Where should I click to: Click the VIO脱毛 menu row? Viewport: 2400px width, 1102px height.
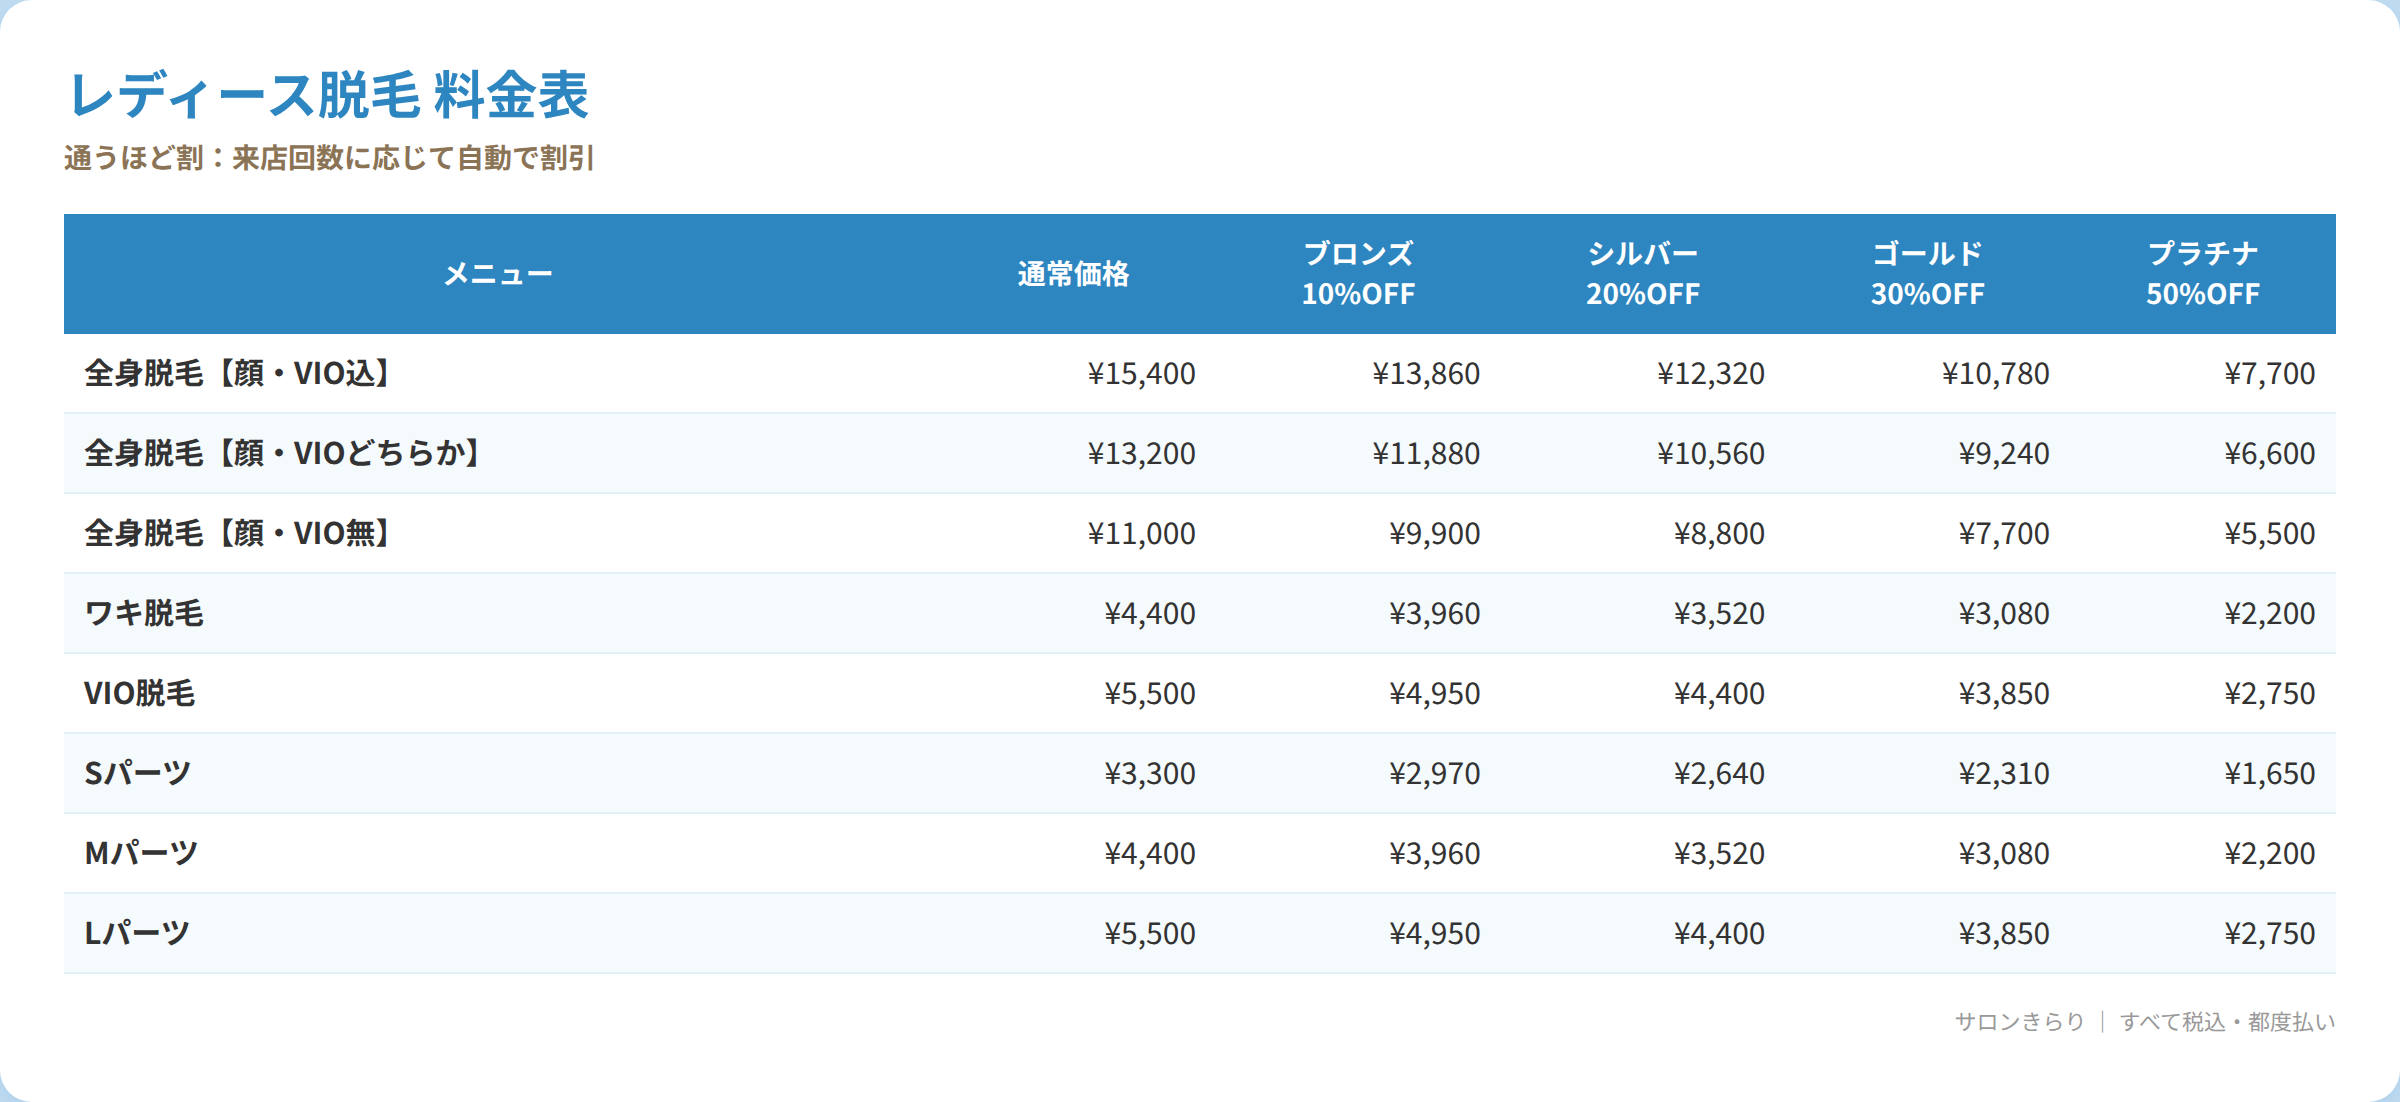(1200, 693)
